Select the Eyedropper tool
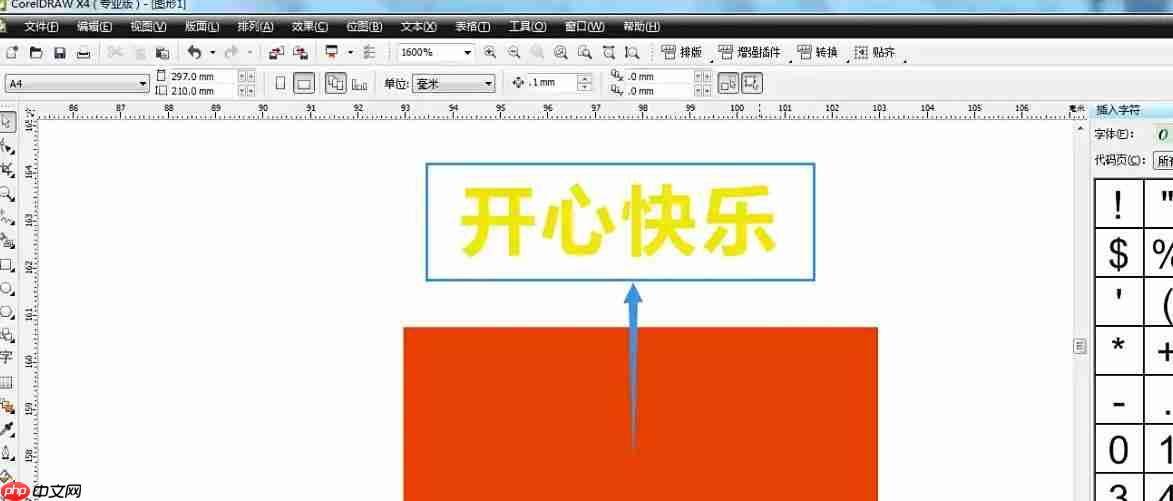The height and width of the screenshot is (501, 1173). click(7, 429)
